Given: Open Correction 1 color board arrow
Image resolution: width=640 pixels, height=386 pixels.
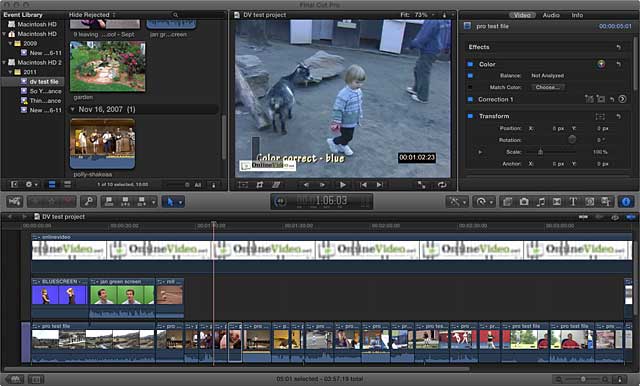Looking at the screenshot, I should [622, 99].
